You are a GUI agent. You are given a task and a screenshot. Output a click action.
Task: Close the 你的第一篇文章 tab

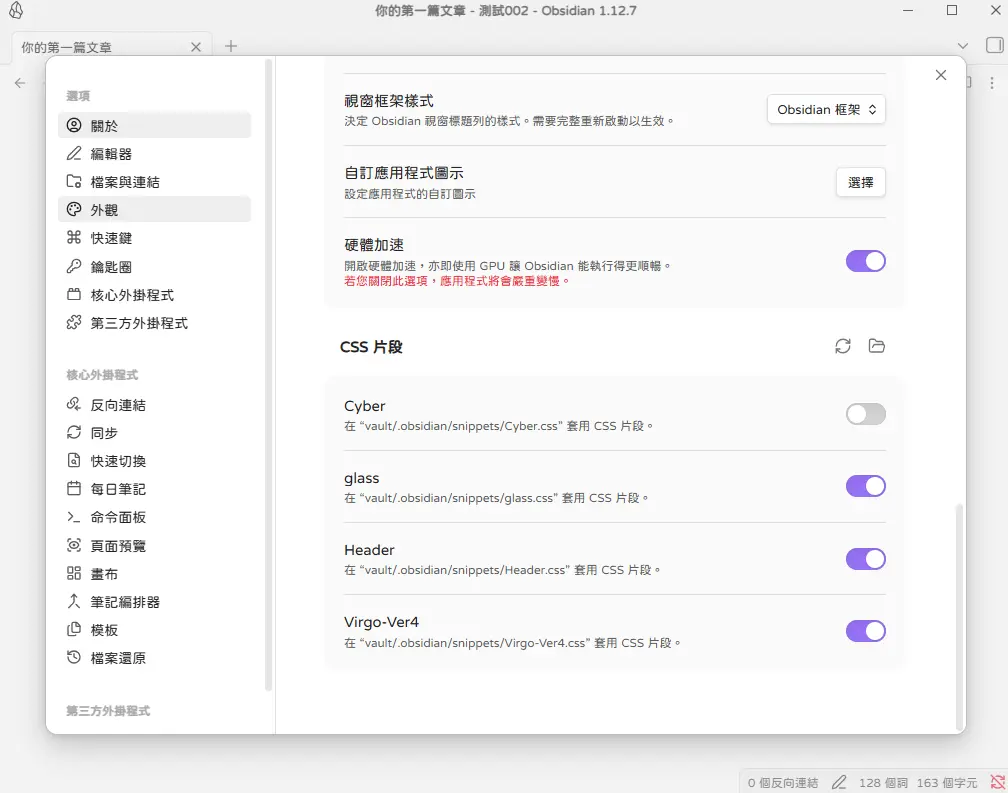pyautogui.click(x=196, y=47)
